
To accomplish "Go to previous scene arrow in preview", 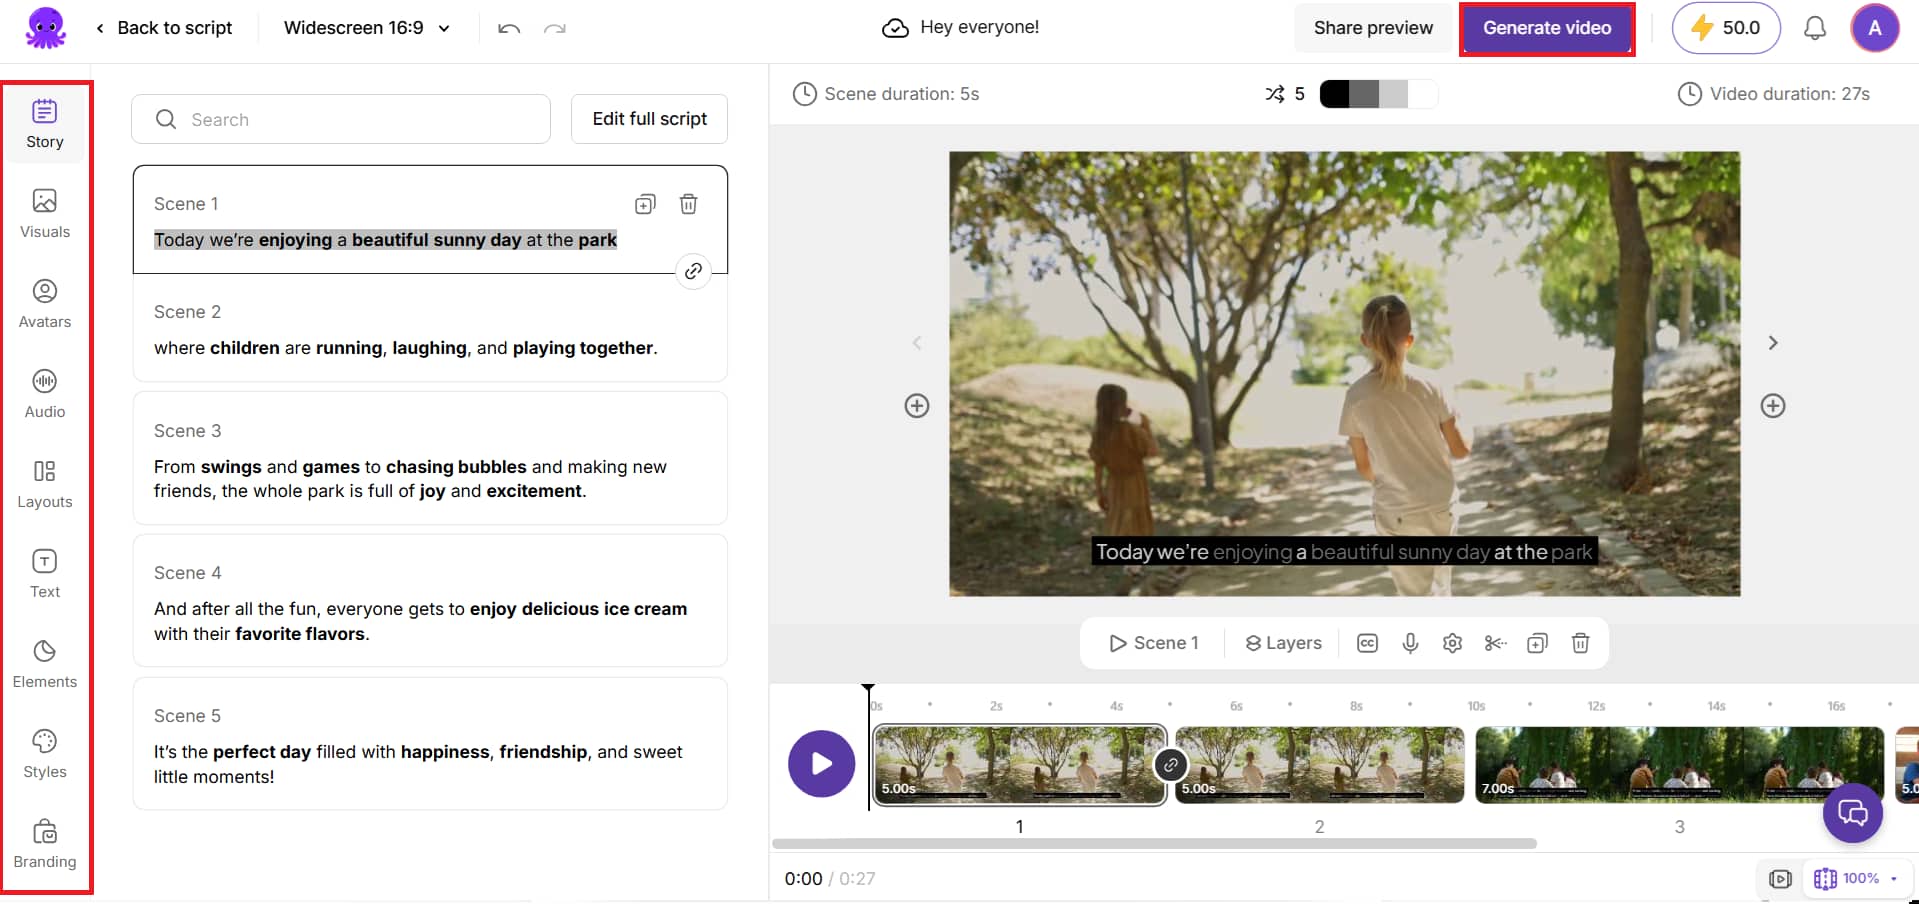I will click(917, 343).
